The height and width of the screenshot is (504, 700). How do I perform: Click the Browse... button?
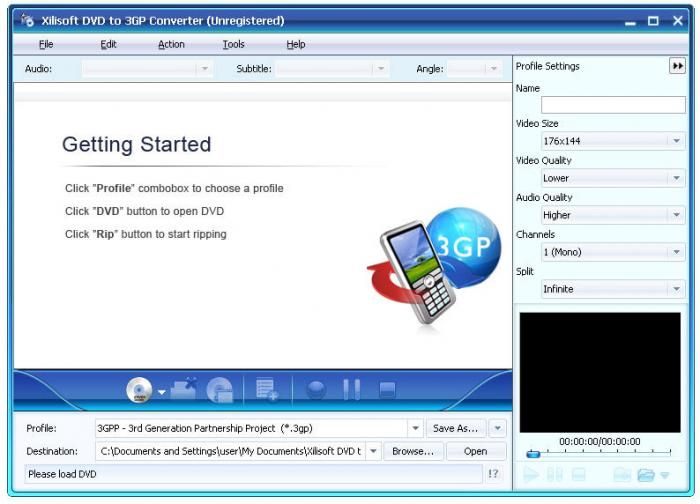413,451
